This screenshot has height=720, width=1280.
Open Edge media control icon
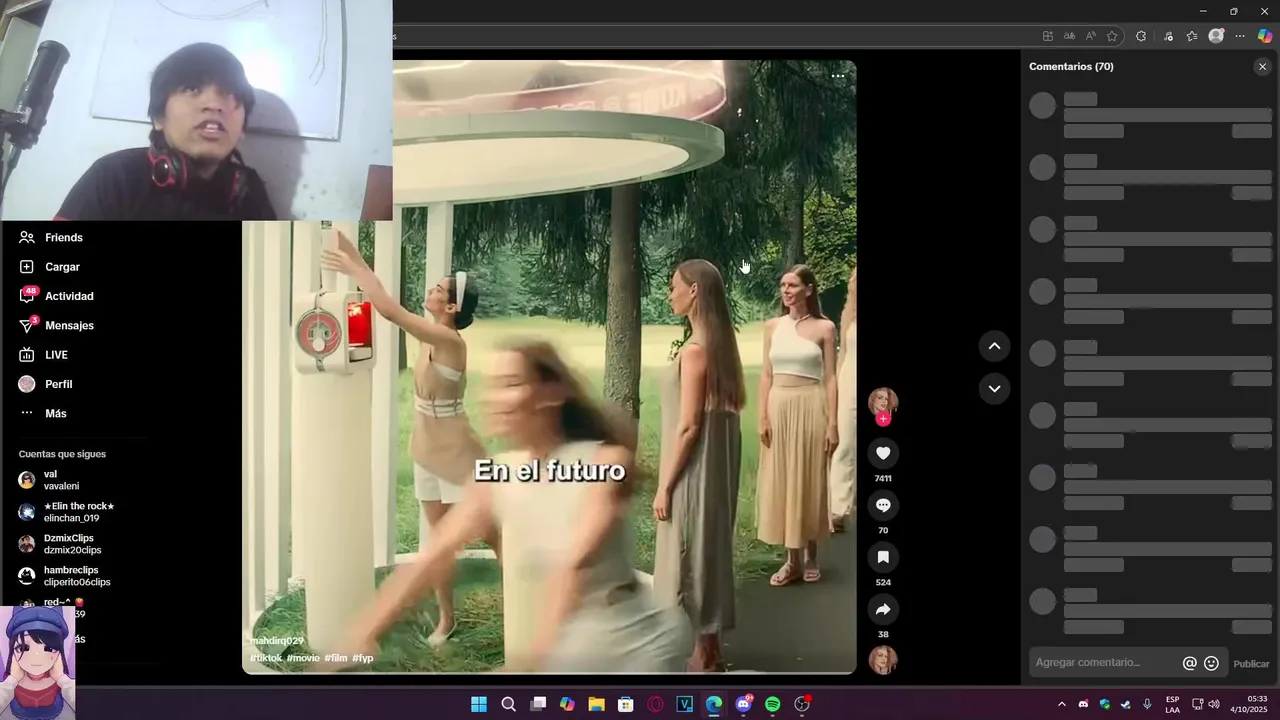1168,36
